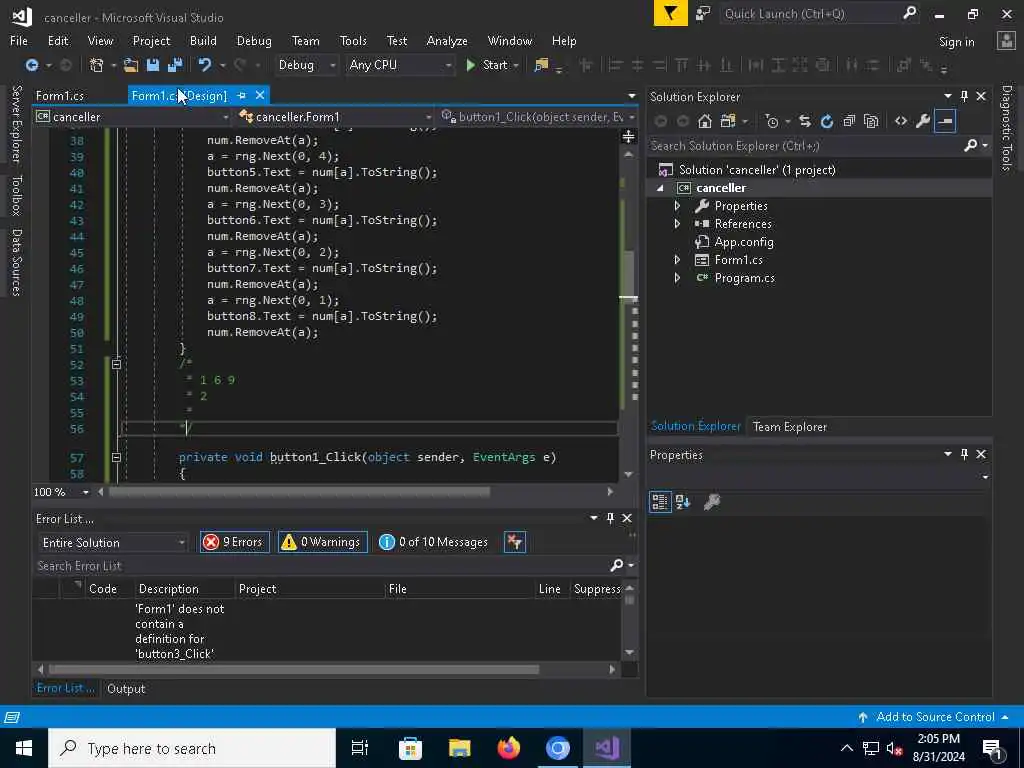
Task: Open Properties with the wrench icon in Solution Explorer
Action: (923, 121)
